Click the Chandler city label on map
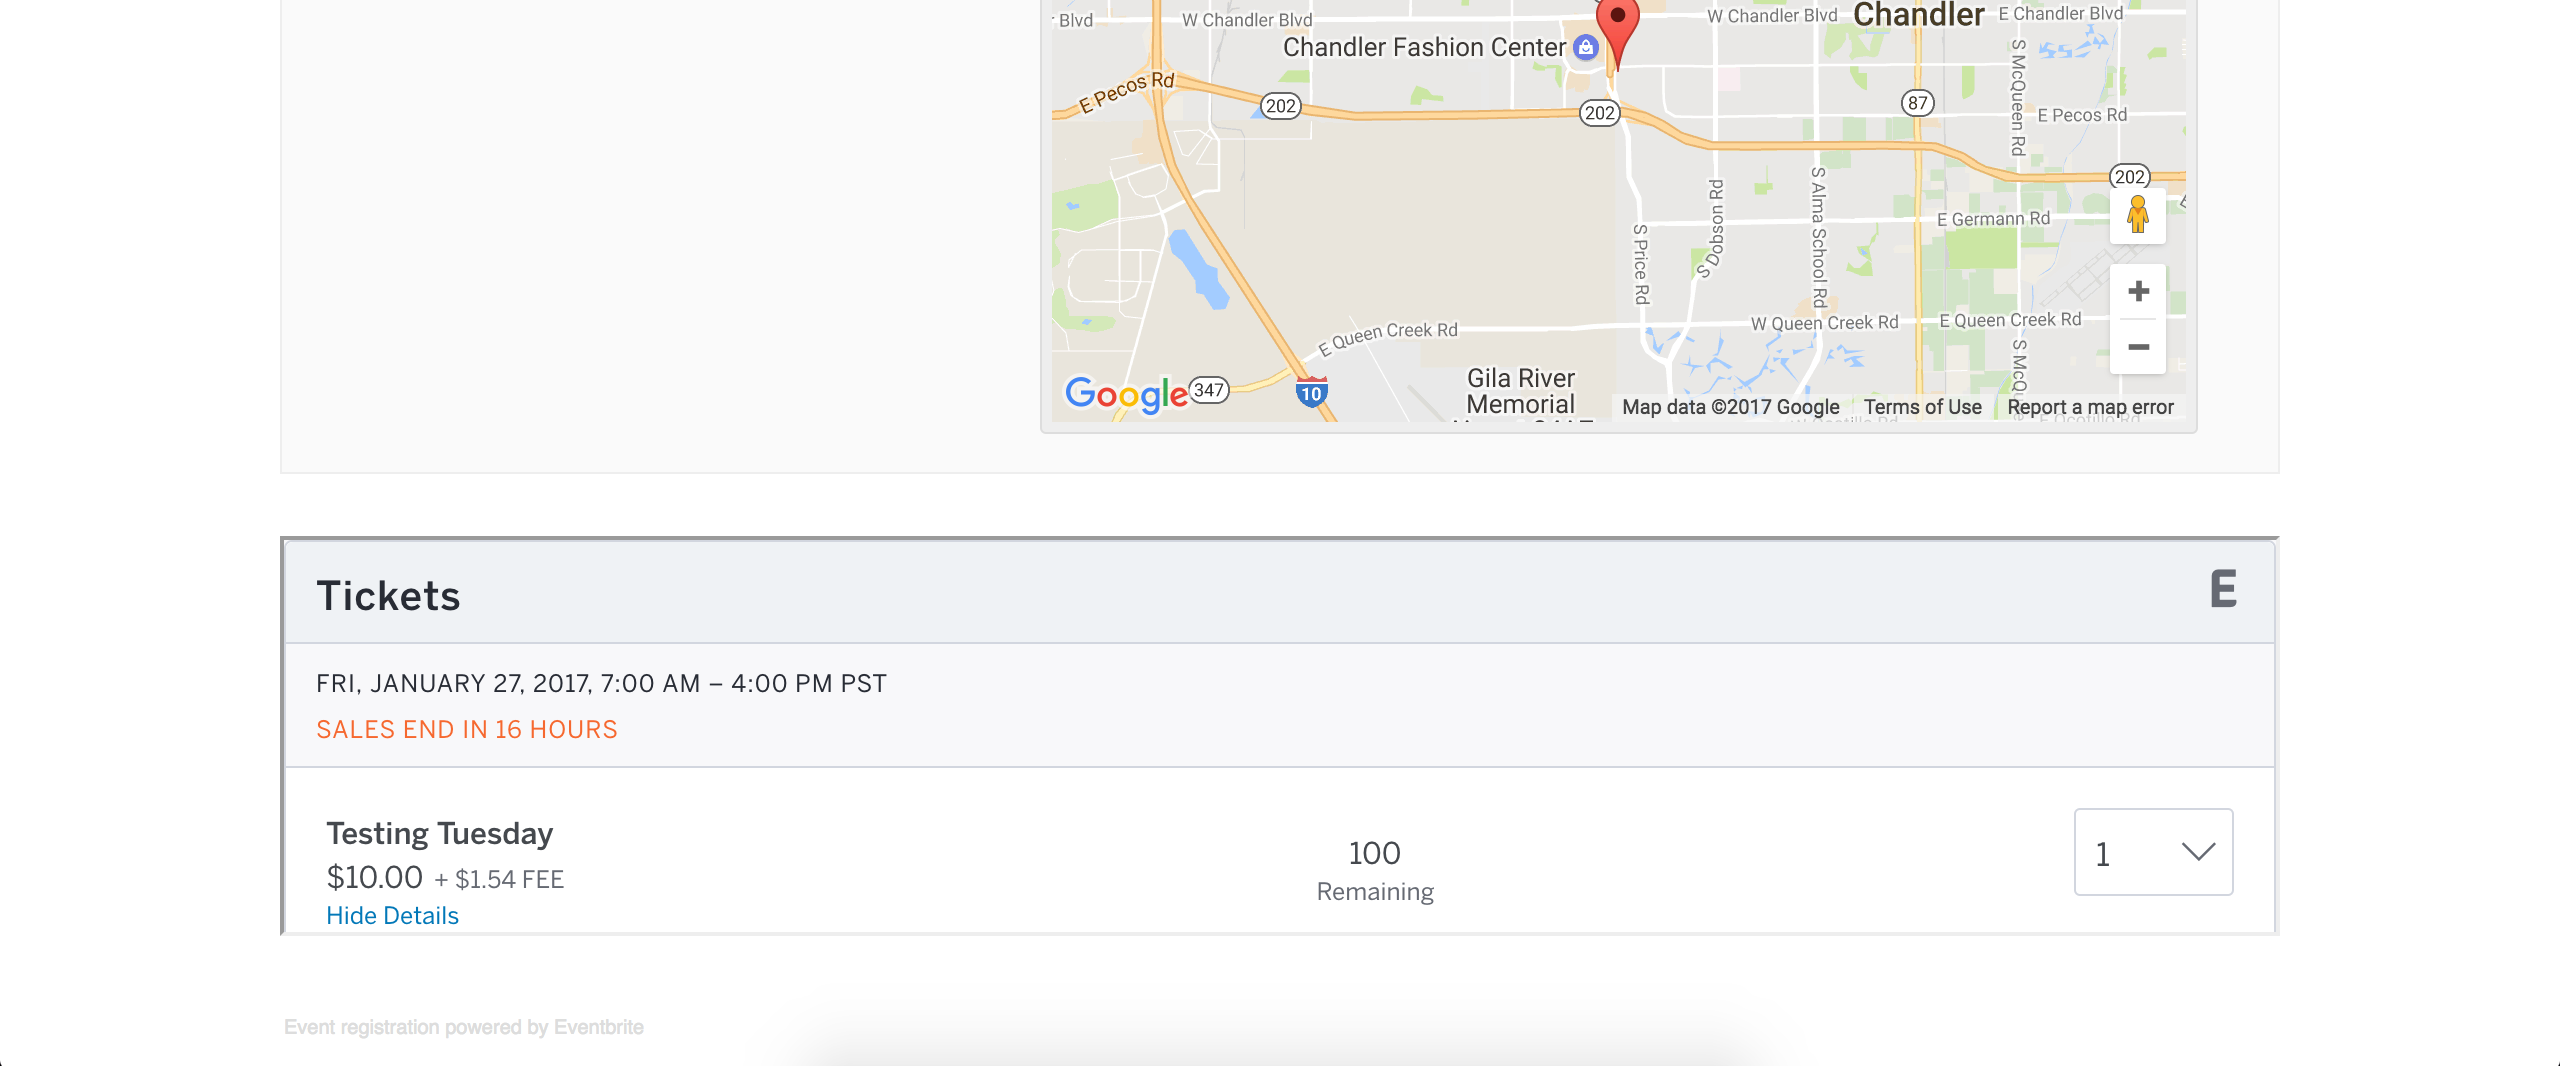The width and height of the screenshot is (2560, 1066). (1918, 15)
